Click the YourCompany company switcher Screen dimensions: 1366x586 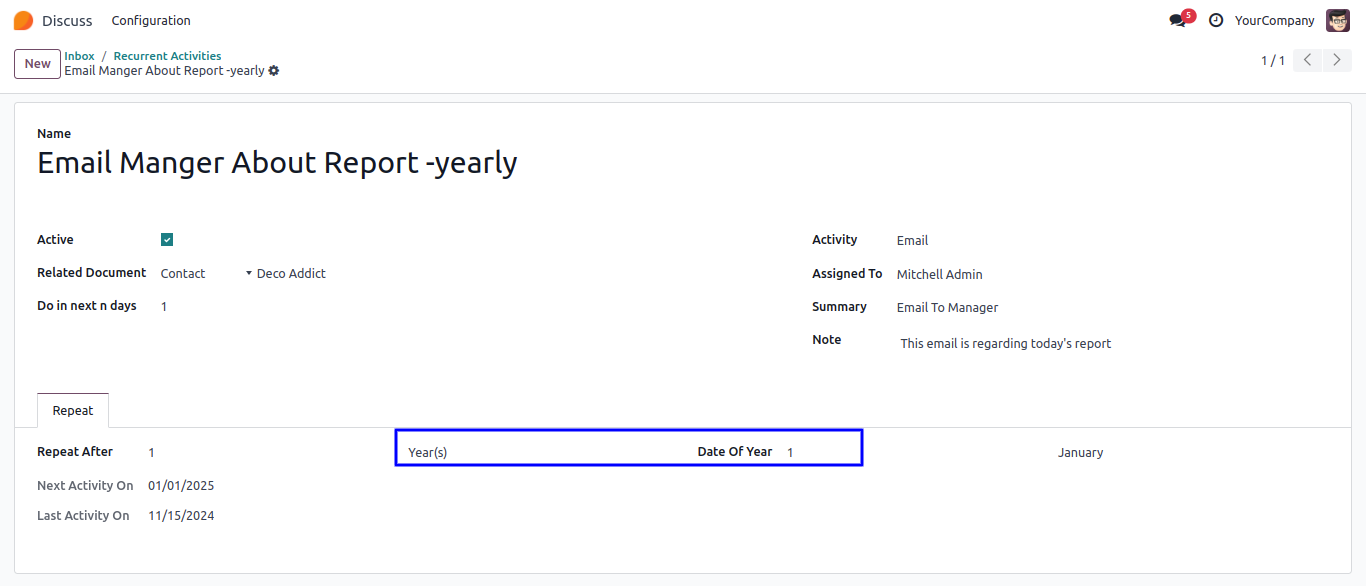point(1274,20)
